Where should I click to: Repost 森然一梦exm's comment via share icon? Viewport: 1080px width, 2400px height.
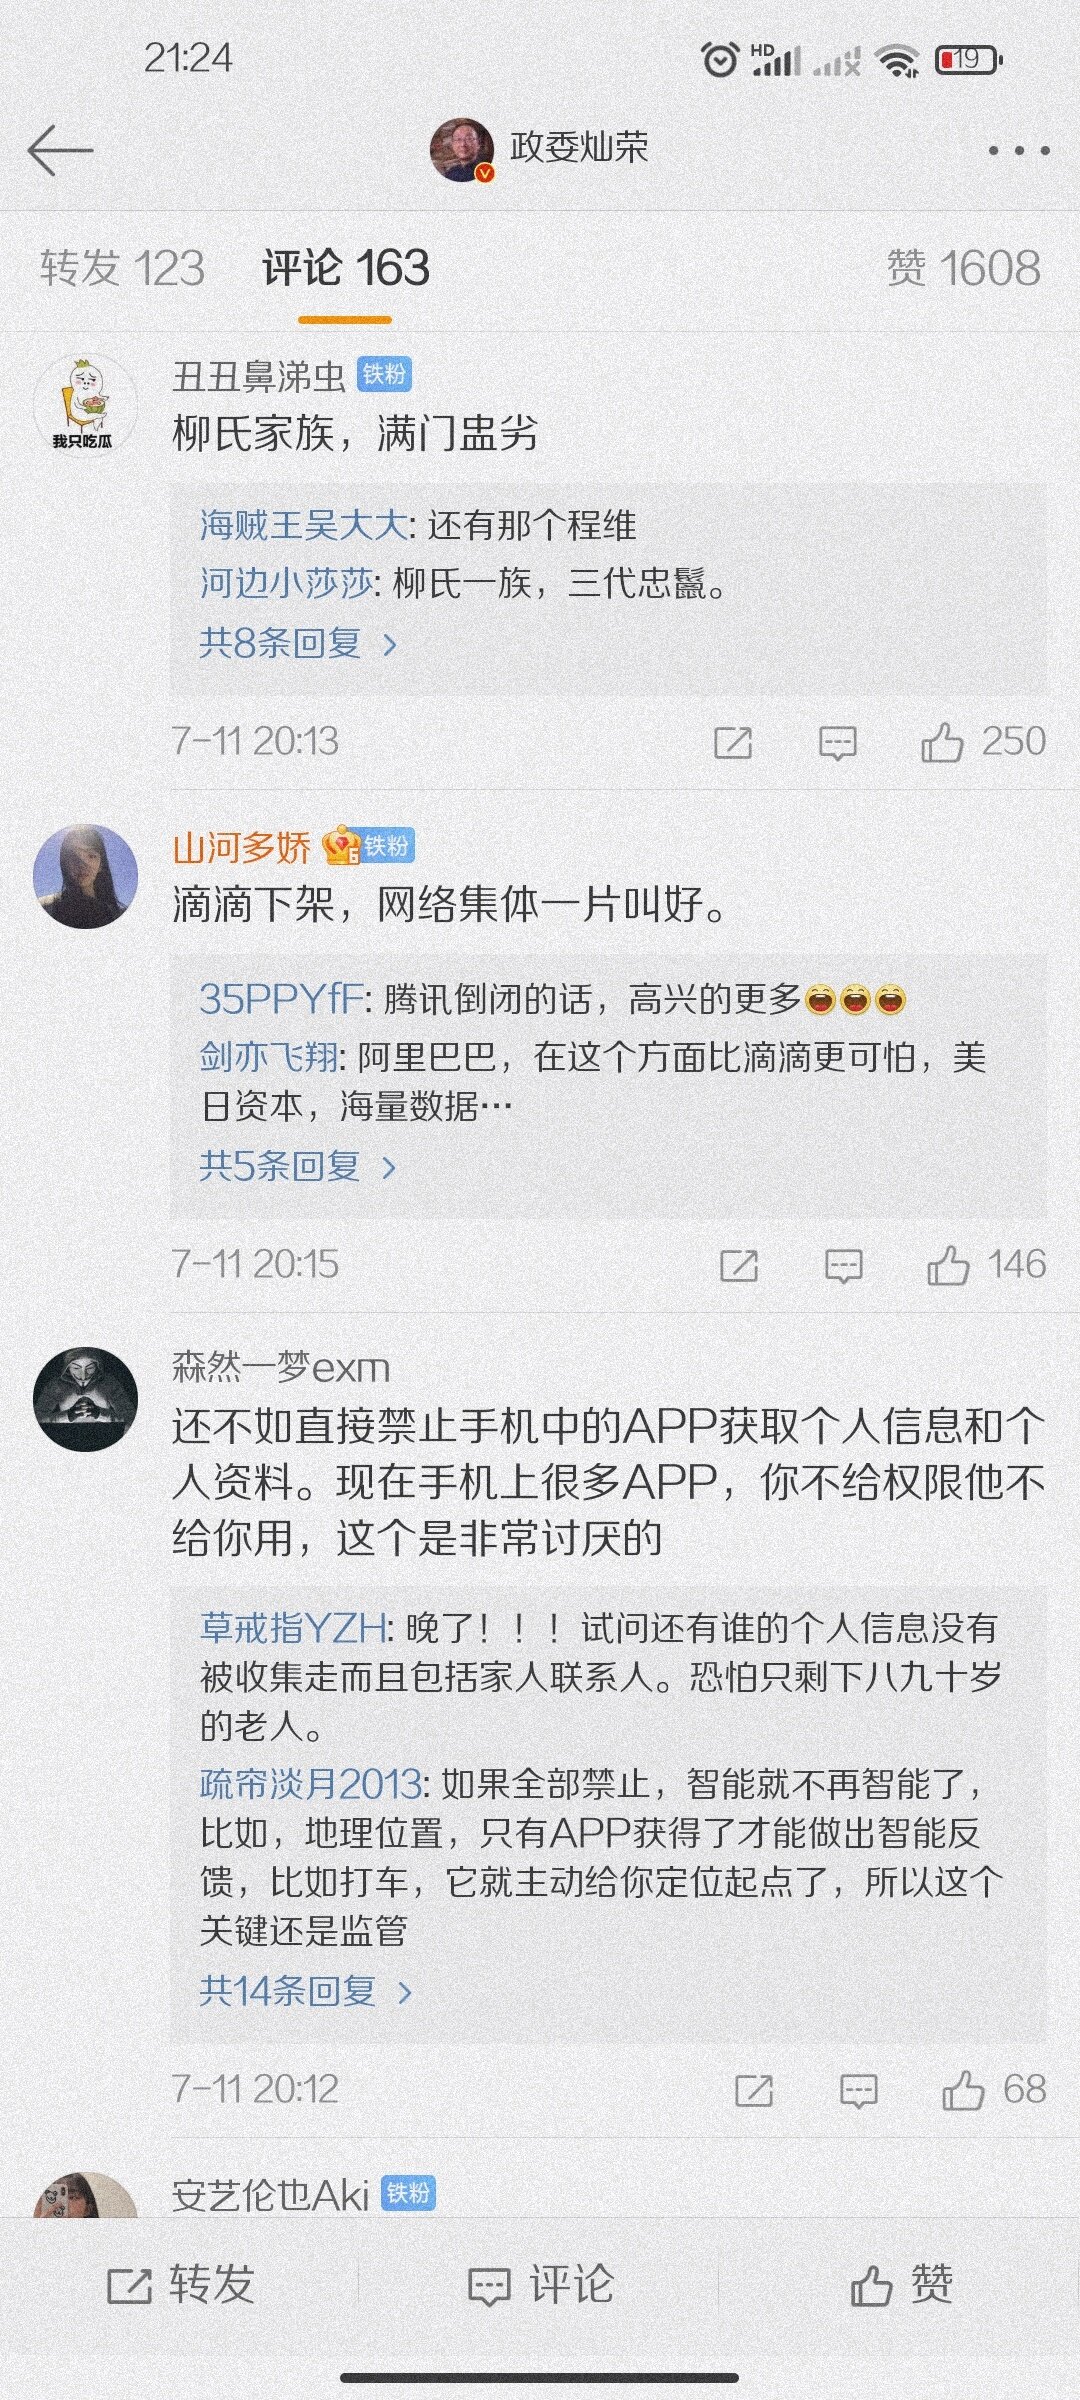tap(754, 2091)
